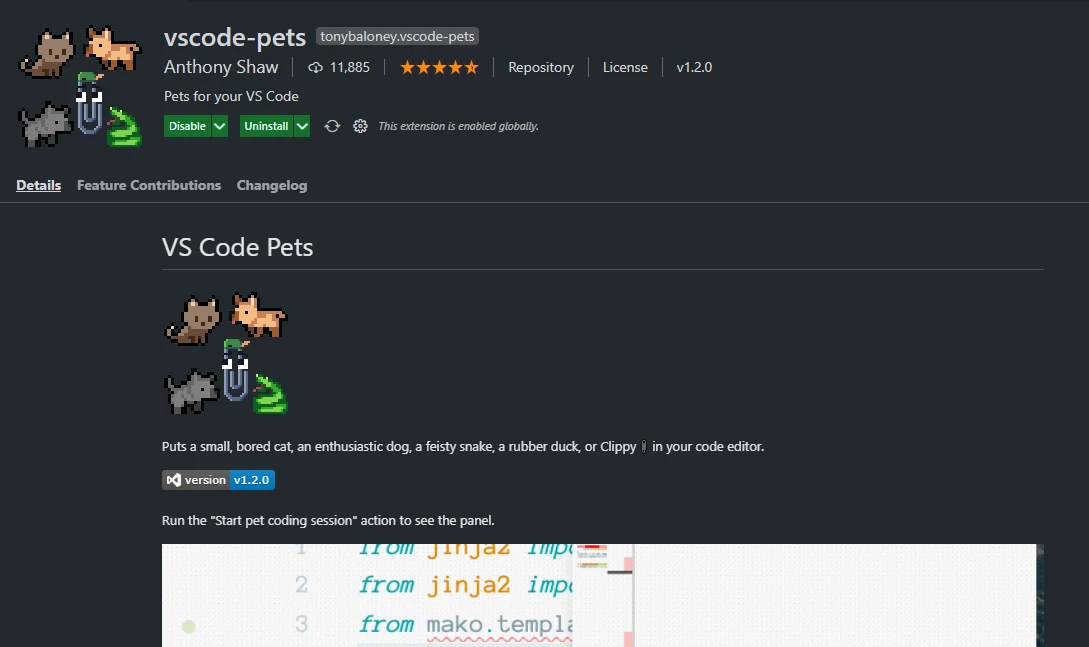
Task: Click the five-star rating
Action: [x=439, y=67]
